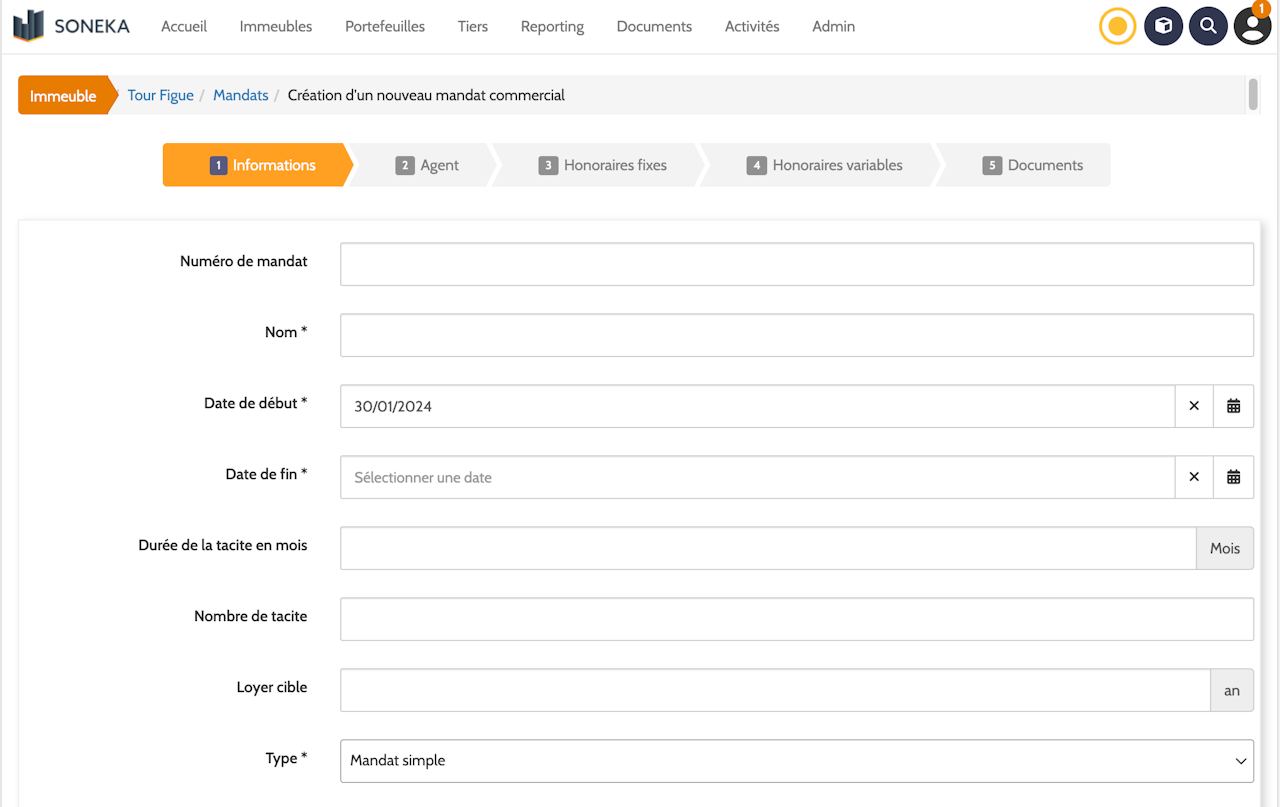1280x807 pixels.
Task: Open the cube icon in header
Action: click(x=1163, y=26)
